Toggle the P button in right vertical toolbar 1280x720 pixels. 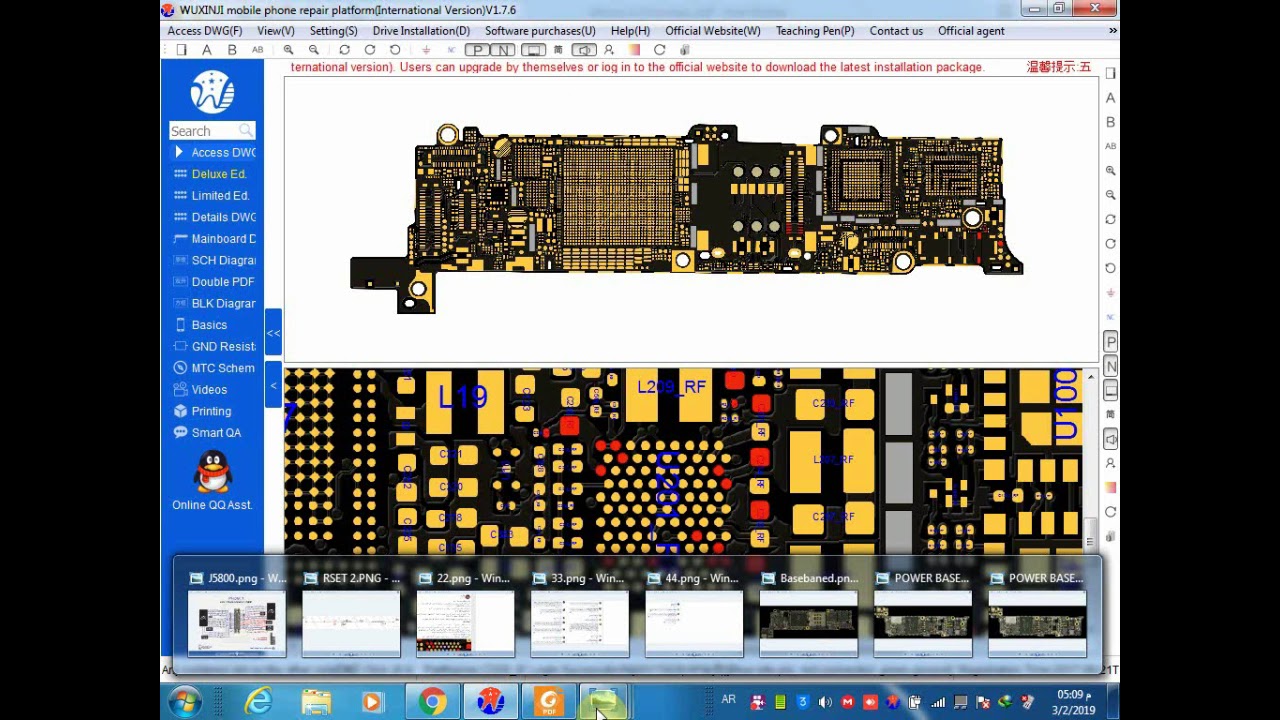point(1110,342)
